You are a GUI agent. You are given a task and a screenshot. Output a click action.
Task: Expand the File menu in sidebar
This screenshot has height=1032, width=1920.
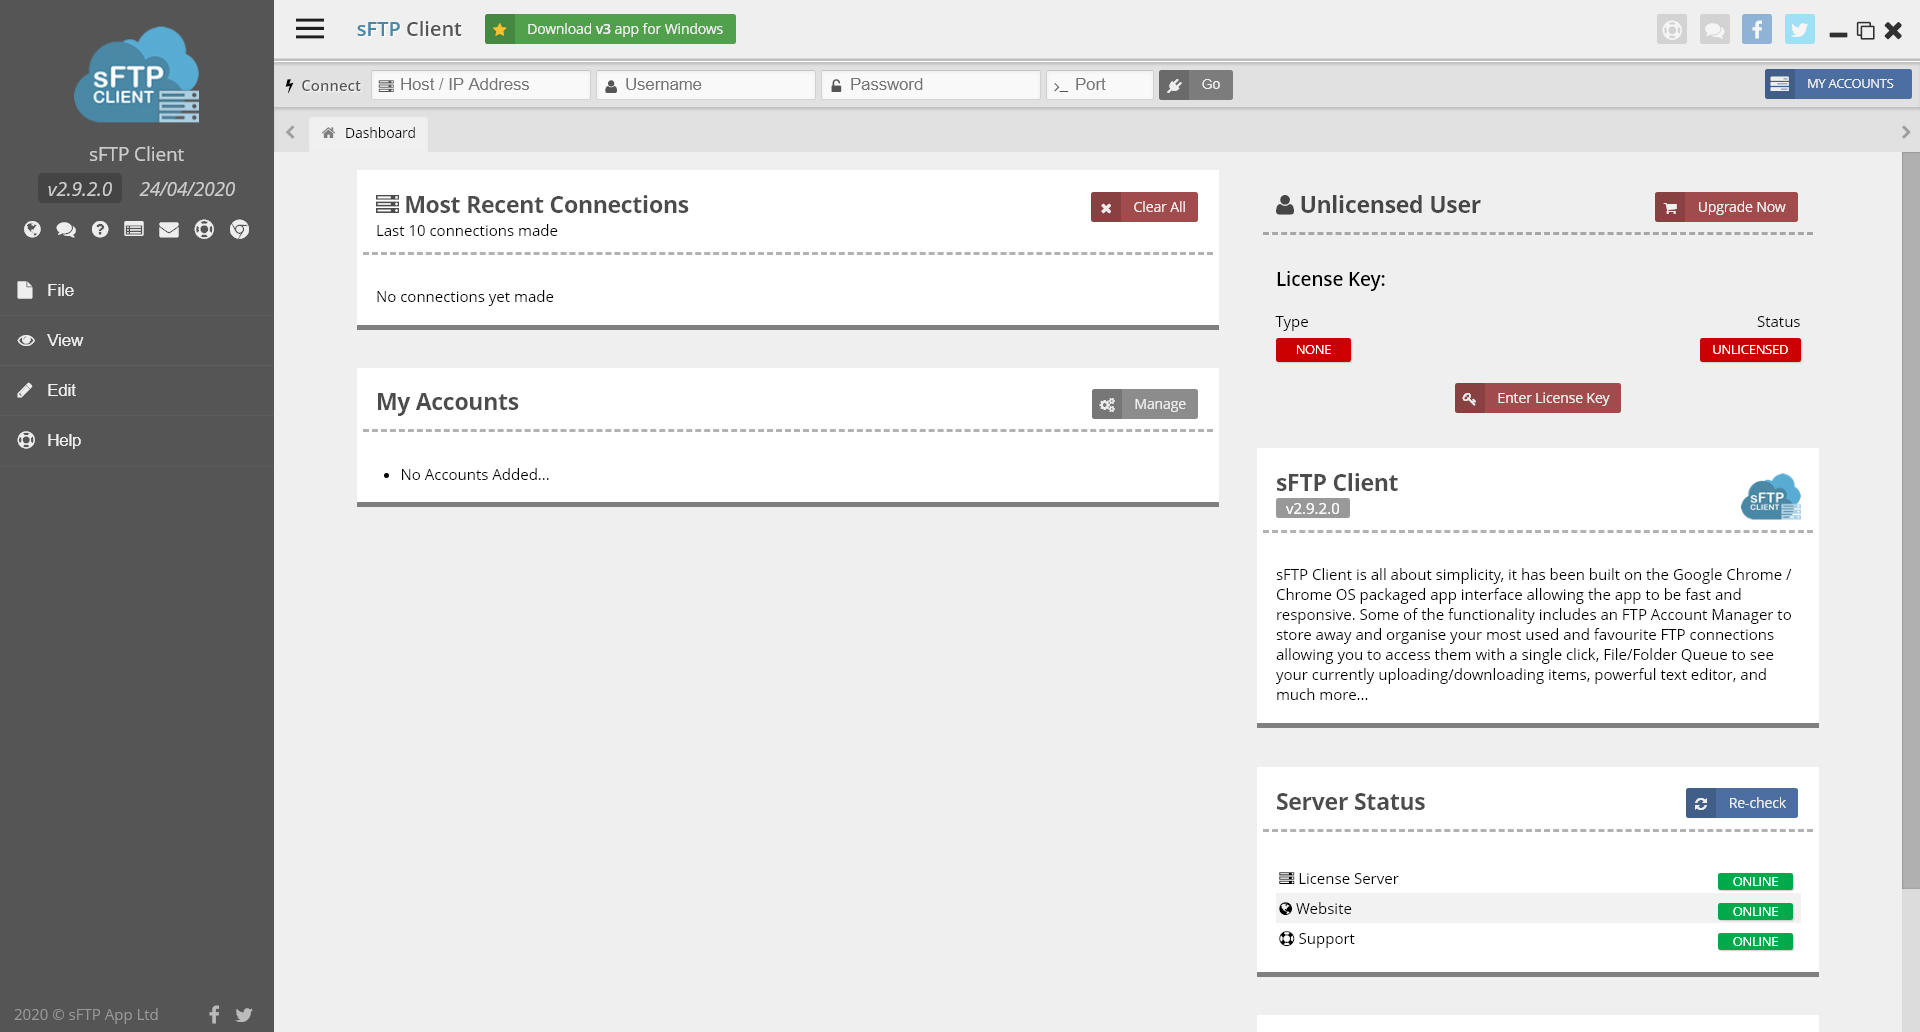coord(60,290)
